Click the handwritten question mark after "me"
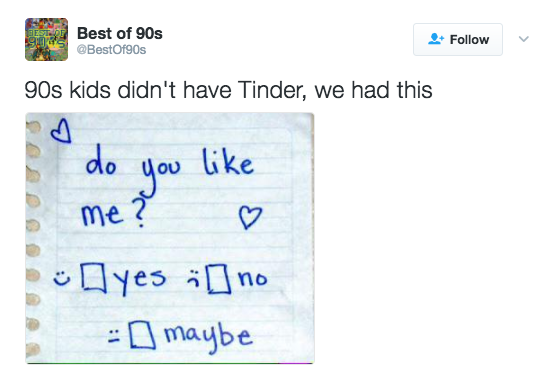The image size is (554, 374). (x=138, y=211)
